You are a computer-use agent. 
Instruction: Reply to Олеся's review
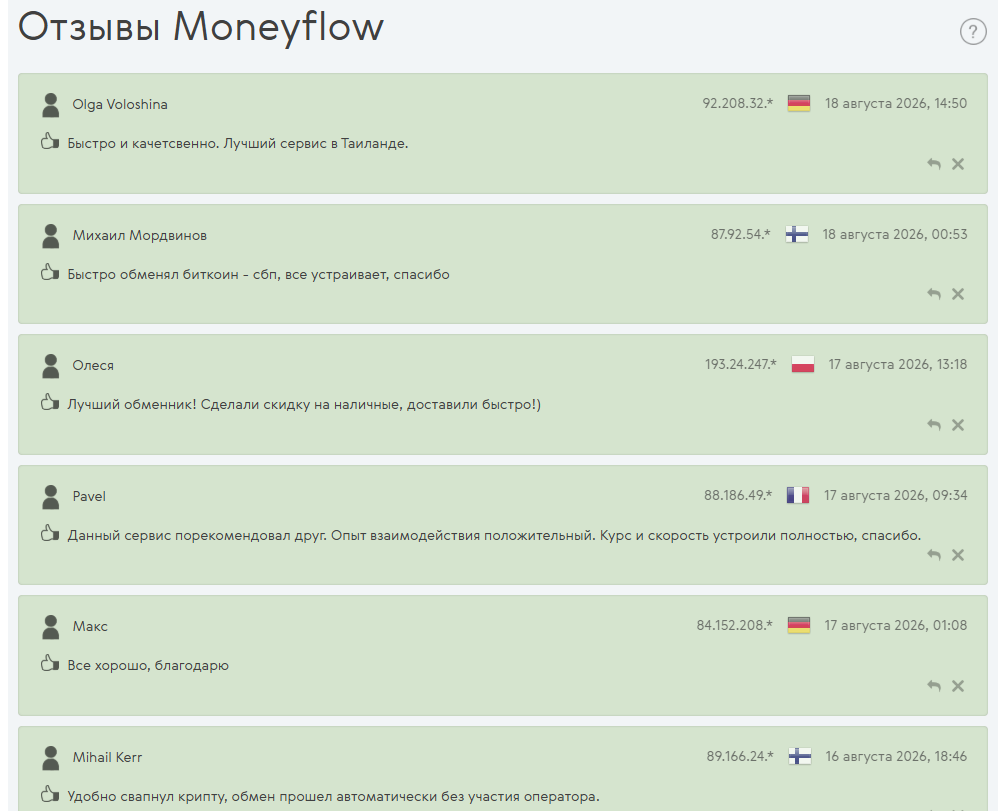934,425
